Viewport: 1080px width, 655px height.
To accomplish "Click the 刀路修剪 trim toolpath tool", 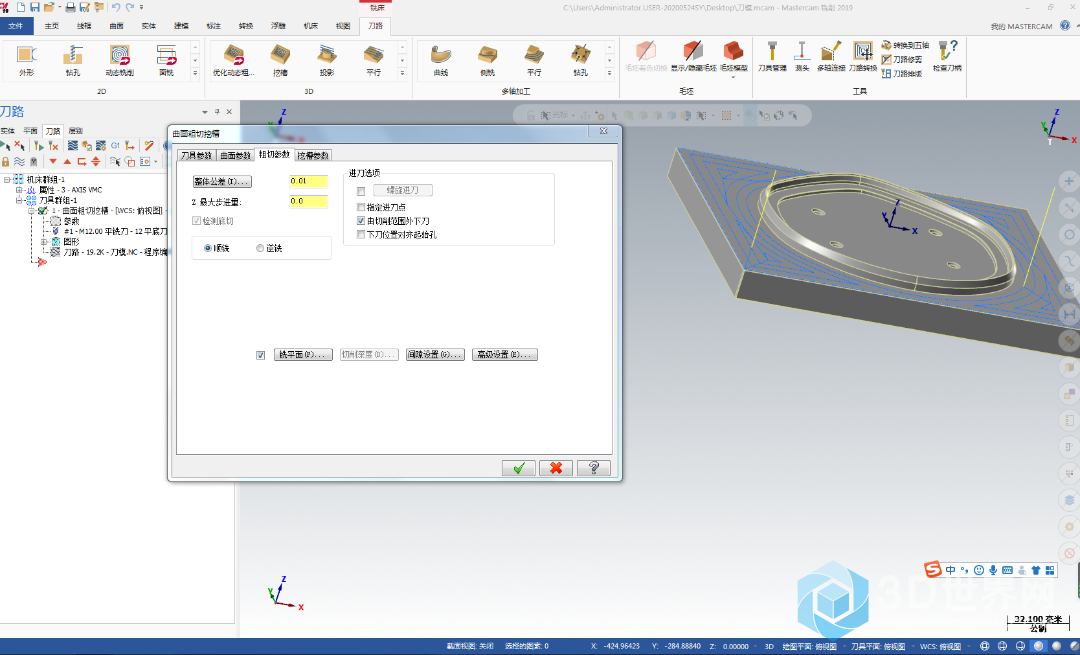I will [x=902, y=59].
